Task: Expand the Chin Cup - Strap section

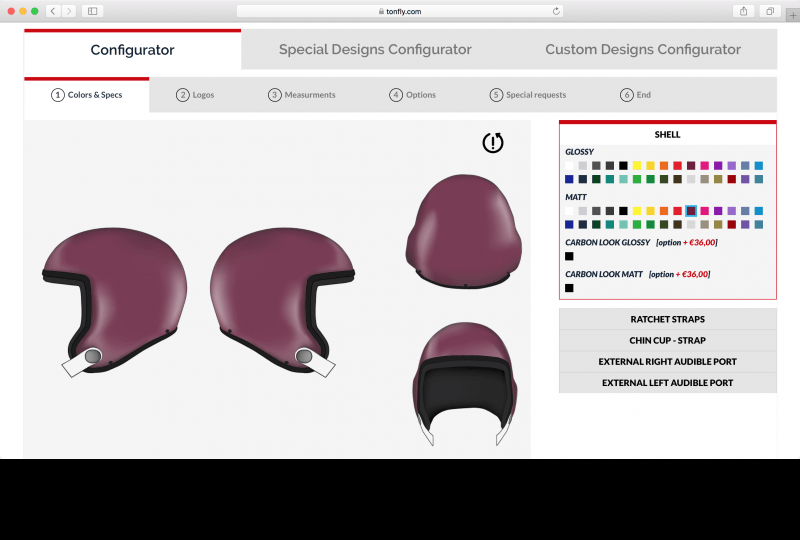Action: pyautogui.click(x=667, y=340)
